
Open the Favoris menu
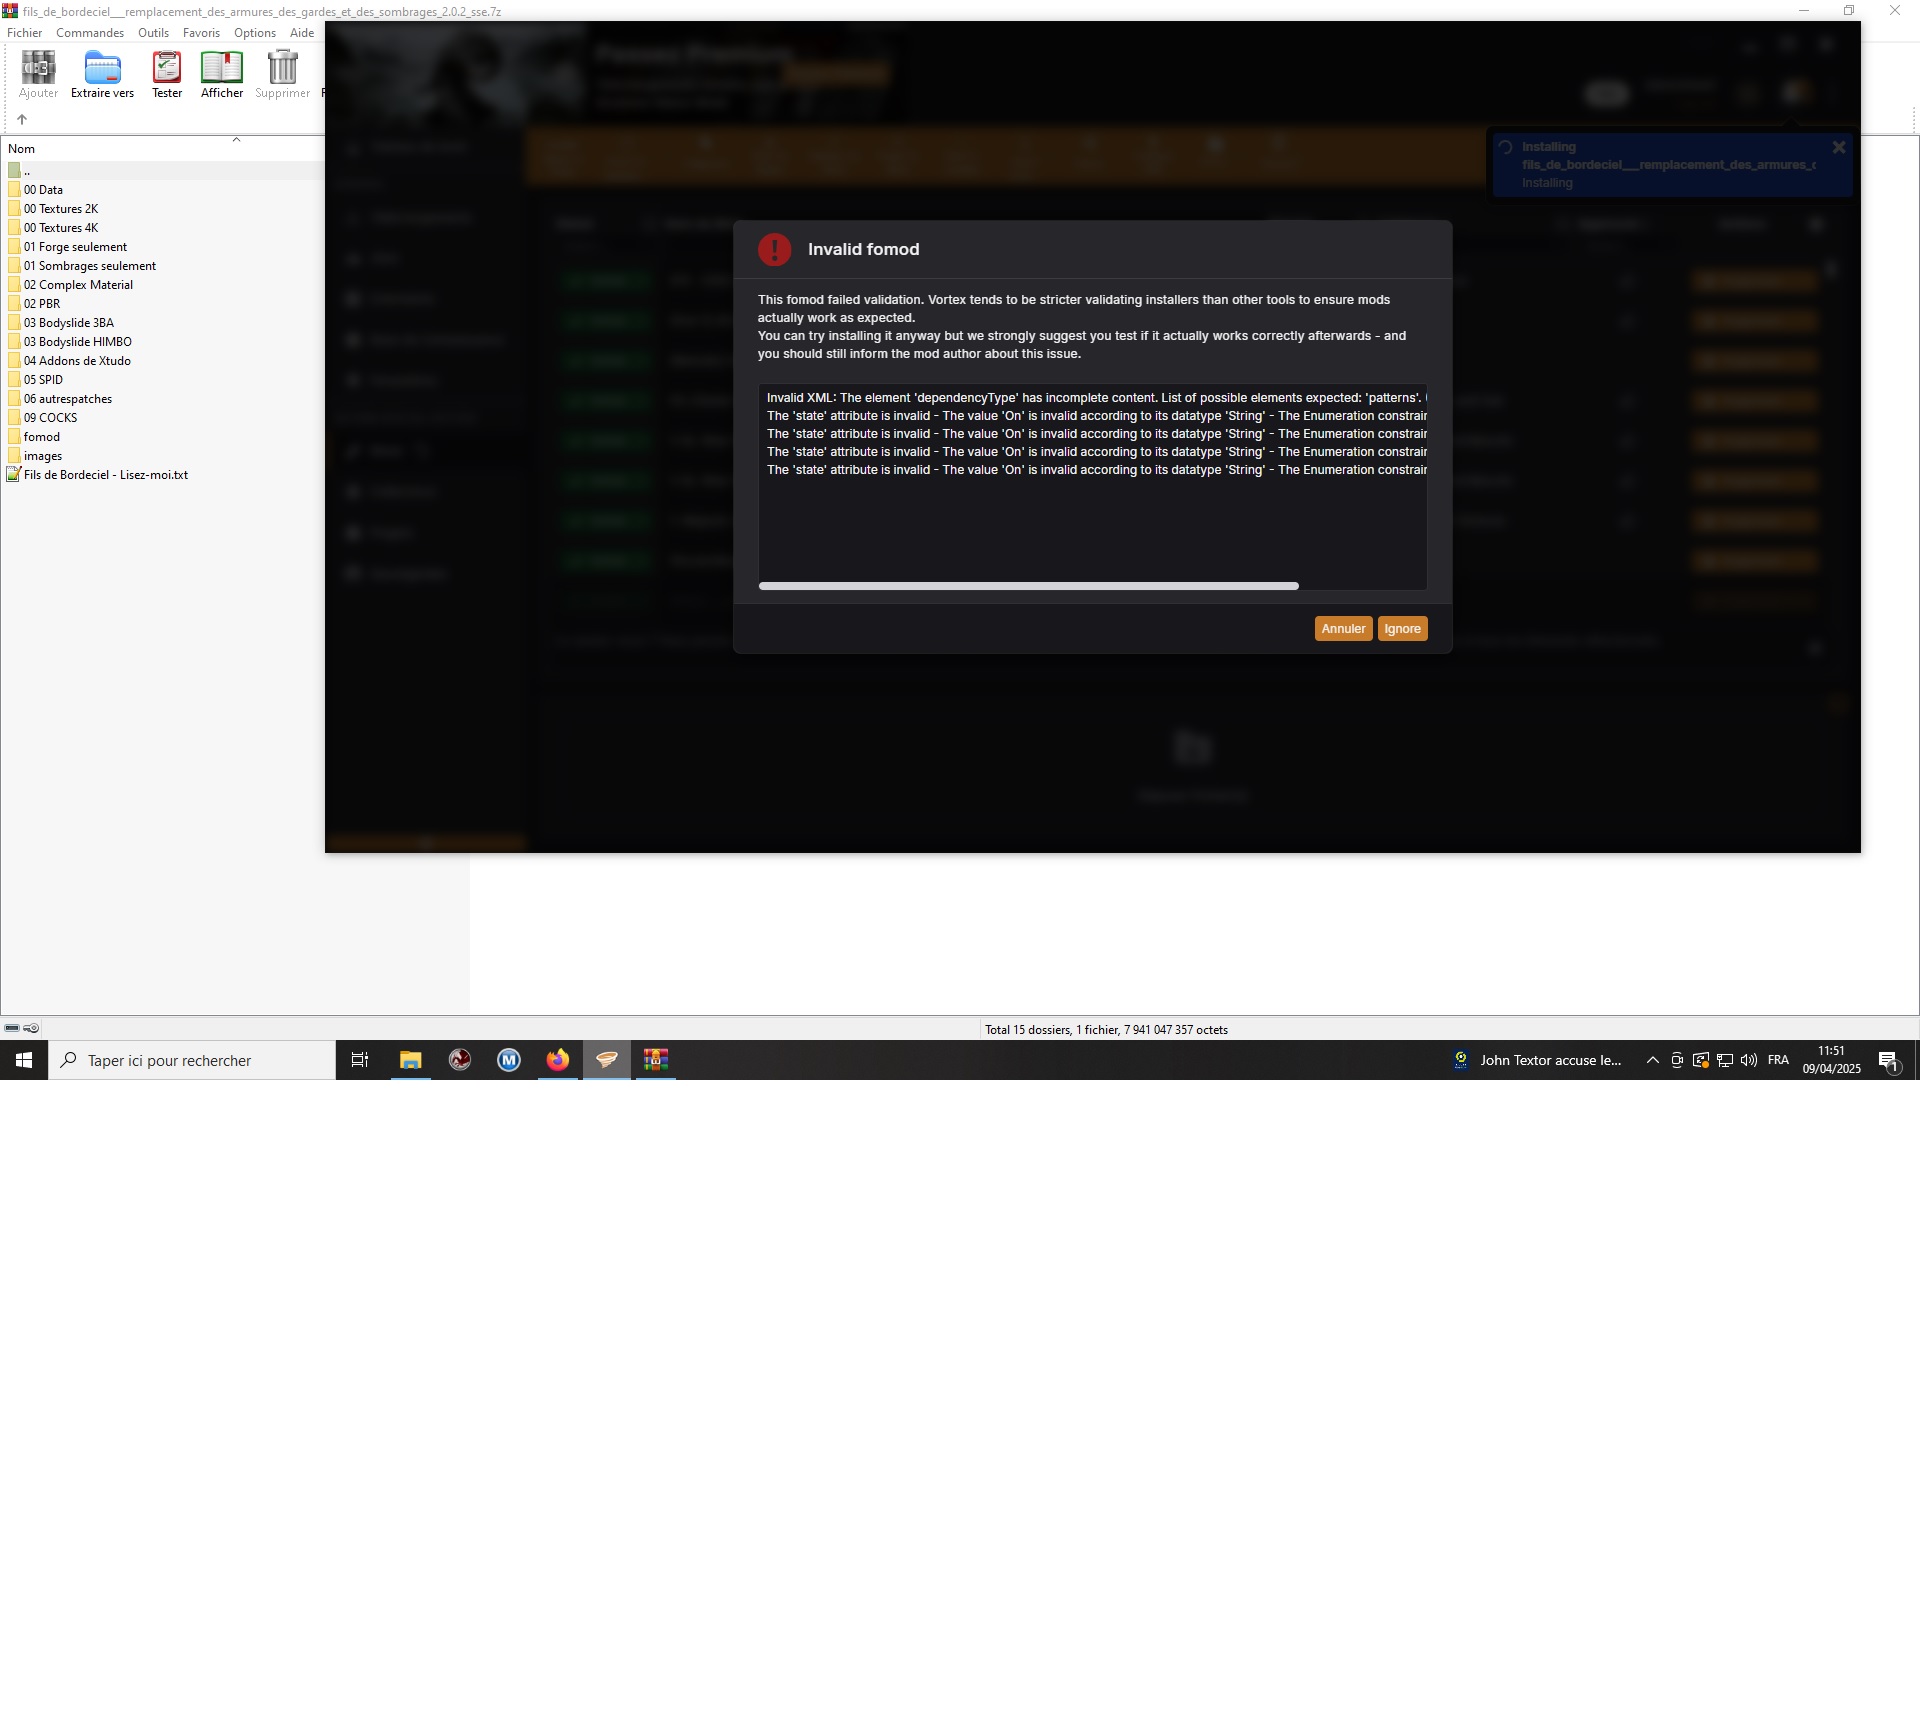[201, 33]
